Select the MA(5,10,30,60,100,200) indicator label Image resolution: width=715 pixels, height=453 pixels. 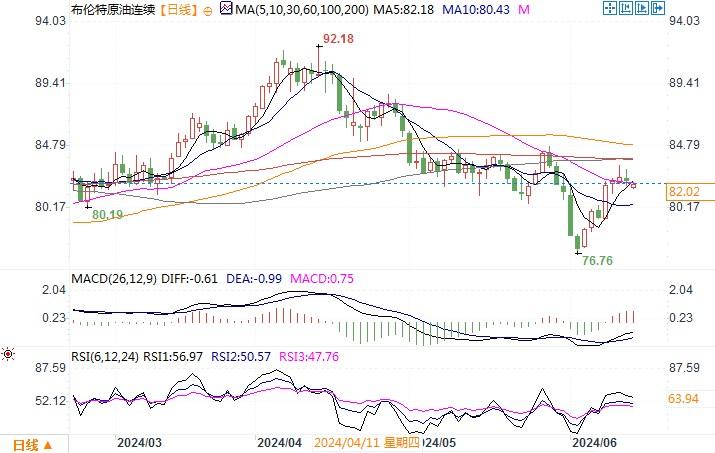(x=302, y=9)
